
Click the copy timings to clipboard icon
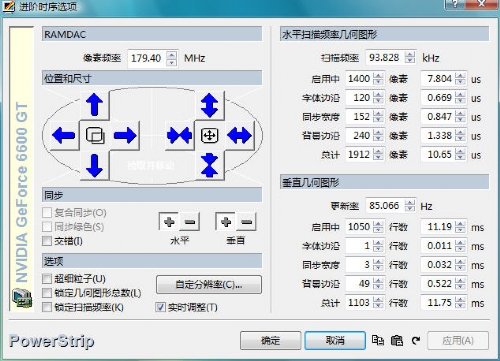378,340
